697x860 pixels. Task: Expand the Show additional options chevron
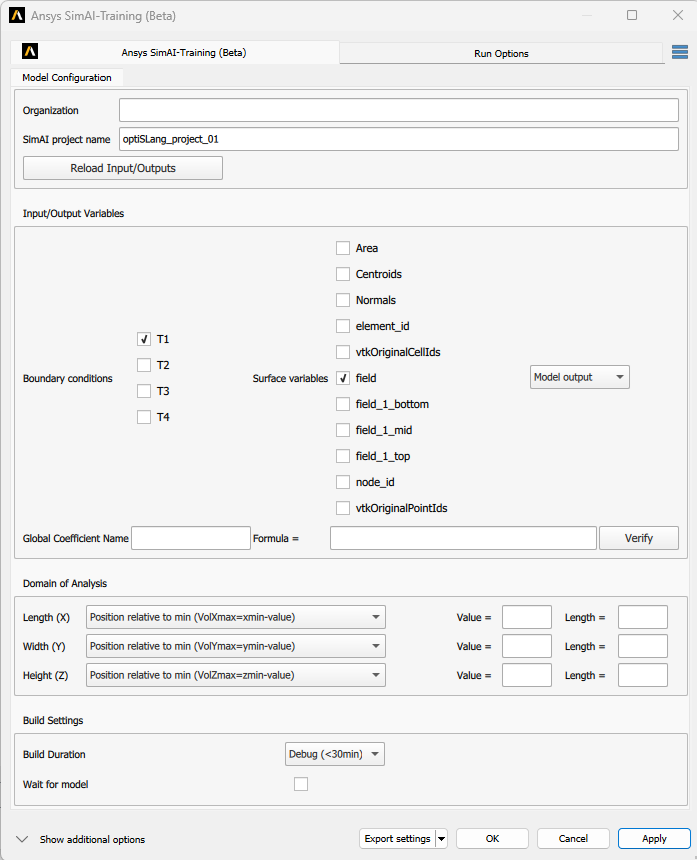tap(22, 839)
